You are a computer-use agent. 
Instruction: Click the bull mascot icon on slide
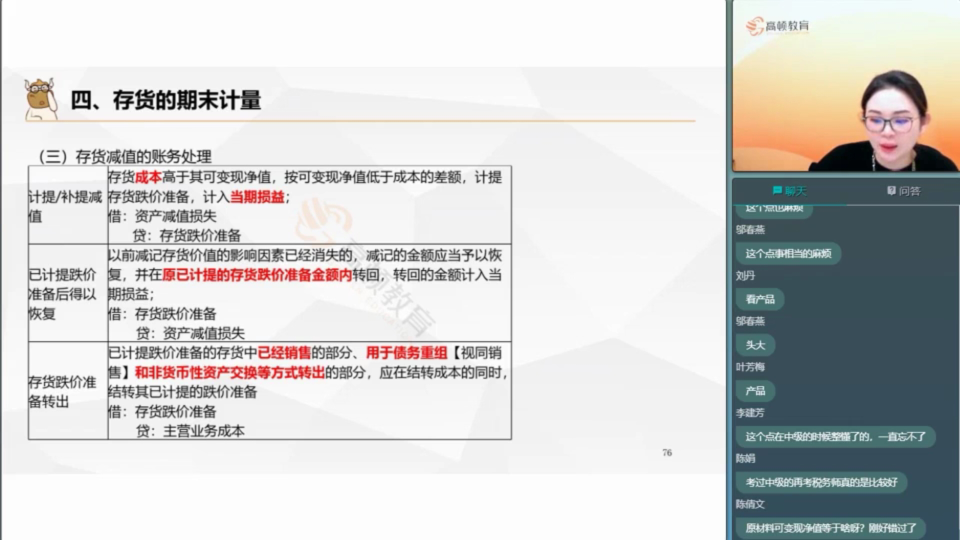(41, 98)
